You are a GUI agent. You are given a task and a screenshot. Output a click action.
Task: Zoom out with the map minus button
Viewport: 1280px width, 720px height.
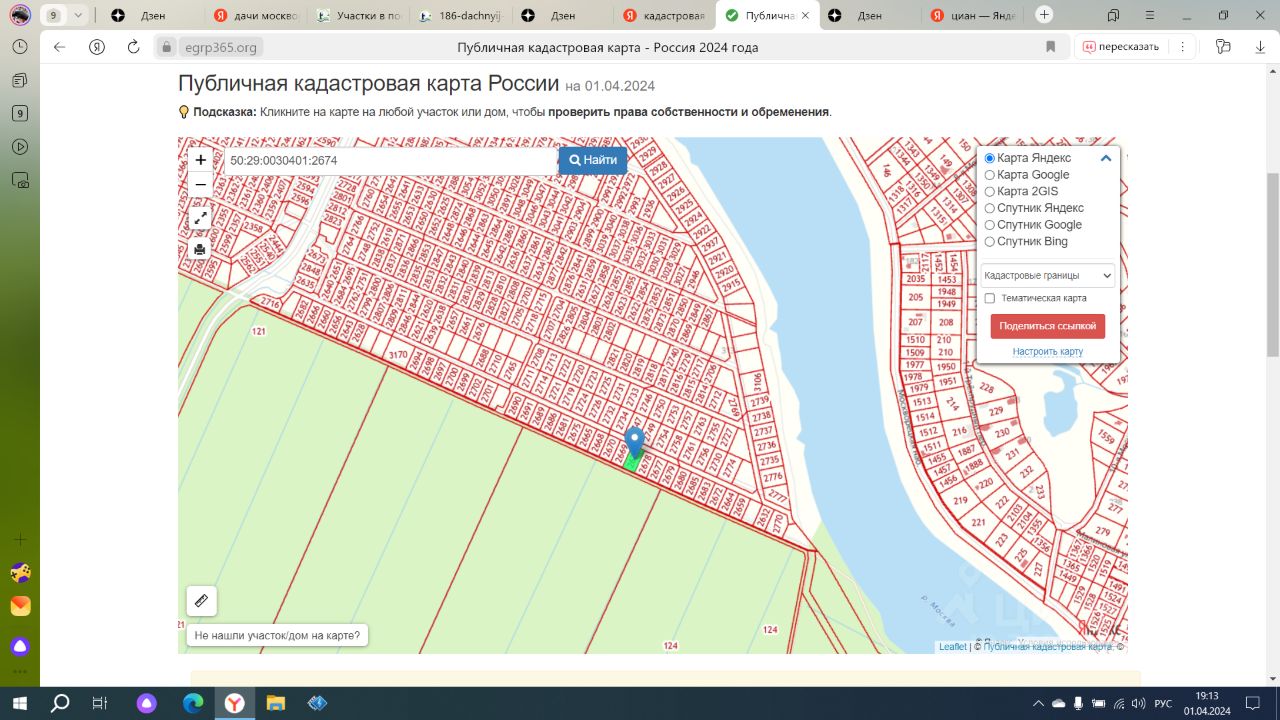pos(201,185)
